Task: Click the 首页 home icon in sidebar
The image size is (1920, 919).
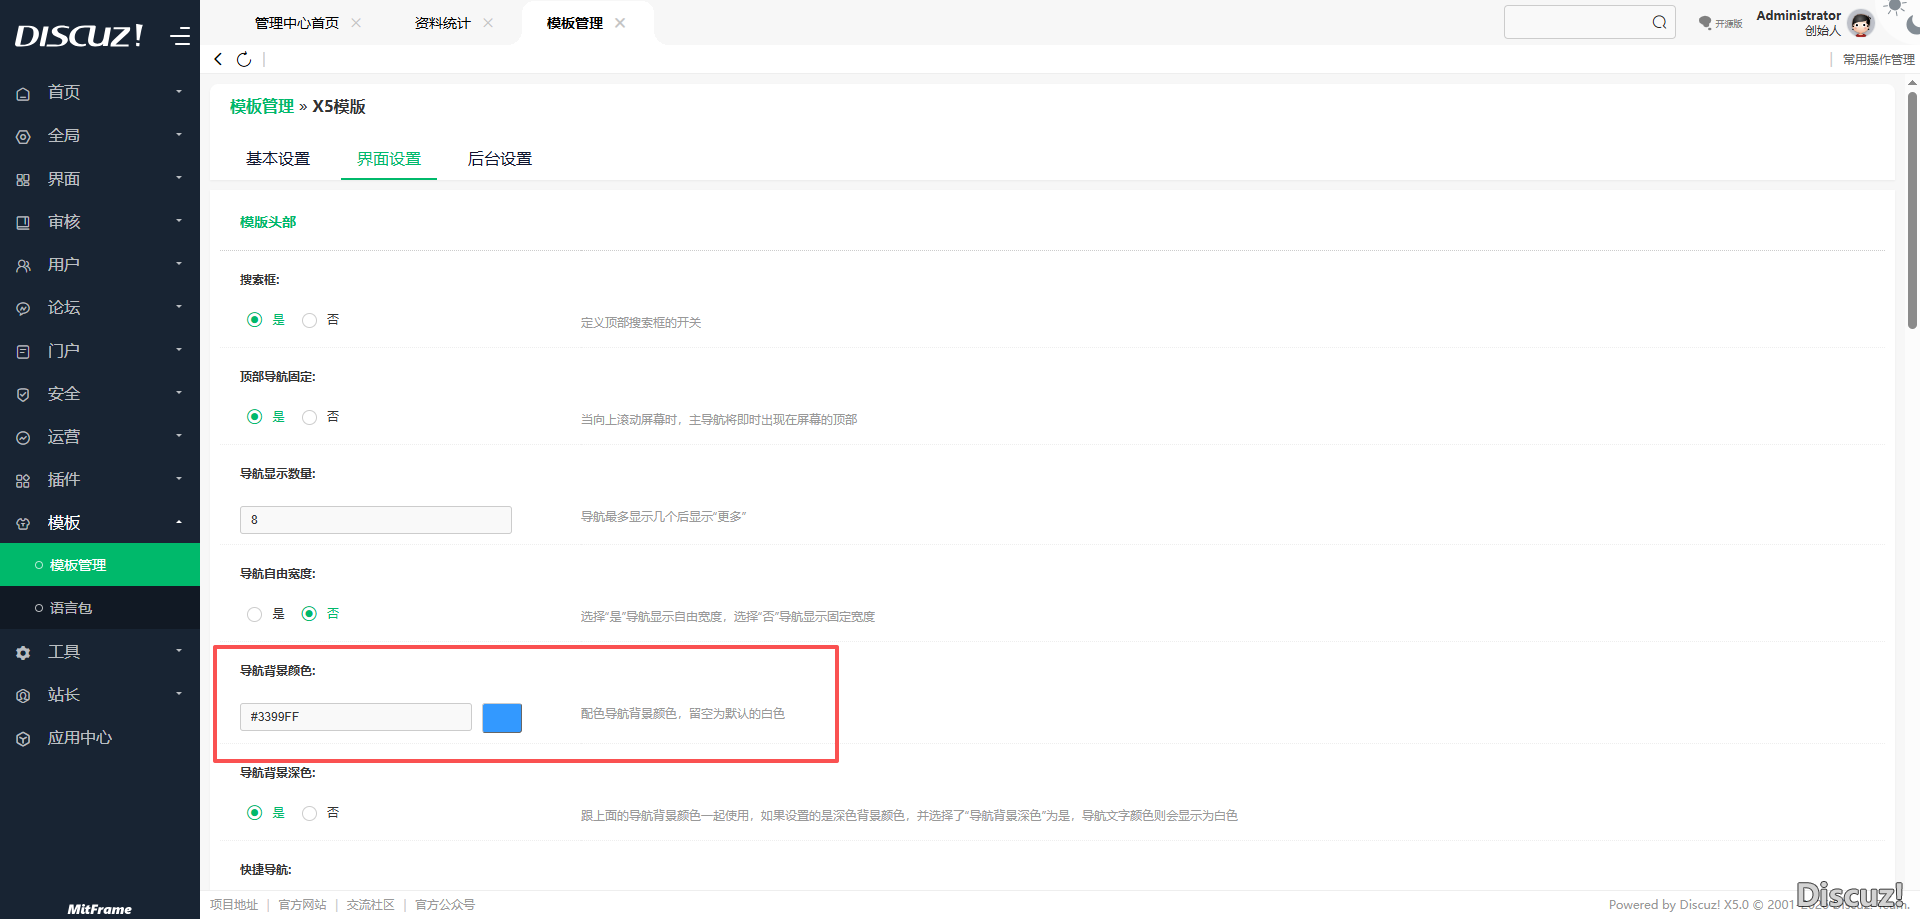Action: click(x=23, y=93)
